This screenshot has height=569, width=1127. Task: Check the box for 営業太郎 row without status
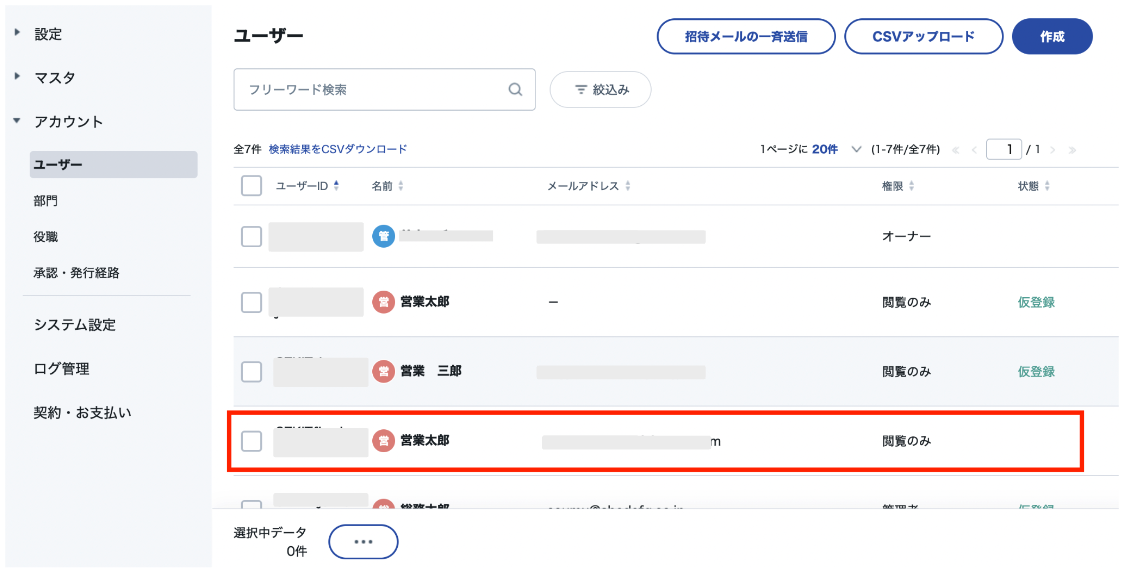pyautogui.click(x=251, y=441)
